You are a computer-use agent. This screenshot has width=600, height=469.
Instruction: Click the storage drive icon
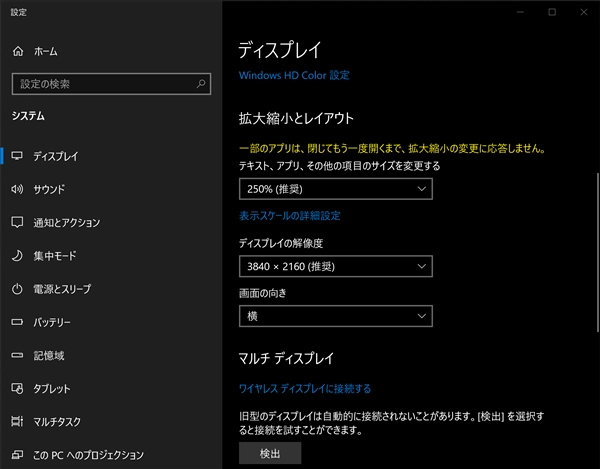(x=17, y=355)
